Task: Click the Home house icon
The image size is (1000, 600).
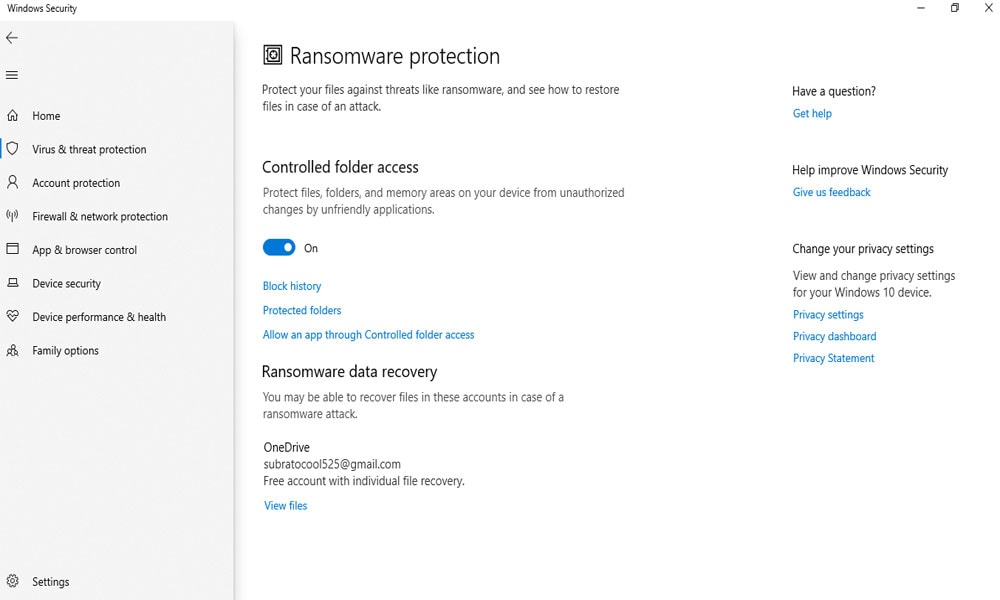Action: coord(12,115)
